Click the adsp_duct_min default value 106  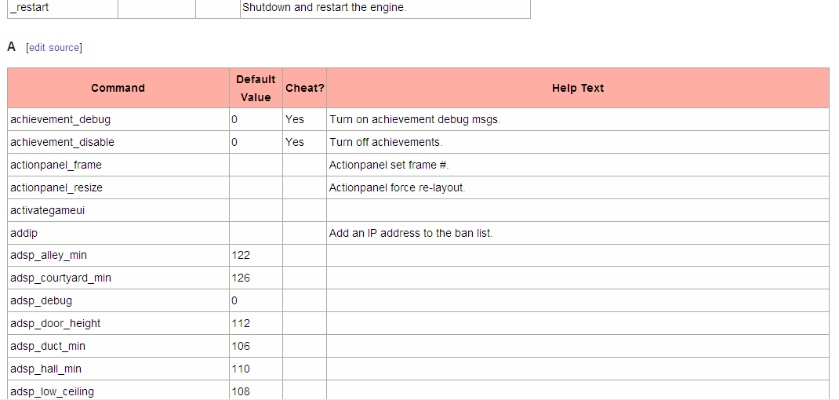(240, 346)
